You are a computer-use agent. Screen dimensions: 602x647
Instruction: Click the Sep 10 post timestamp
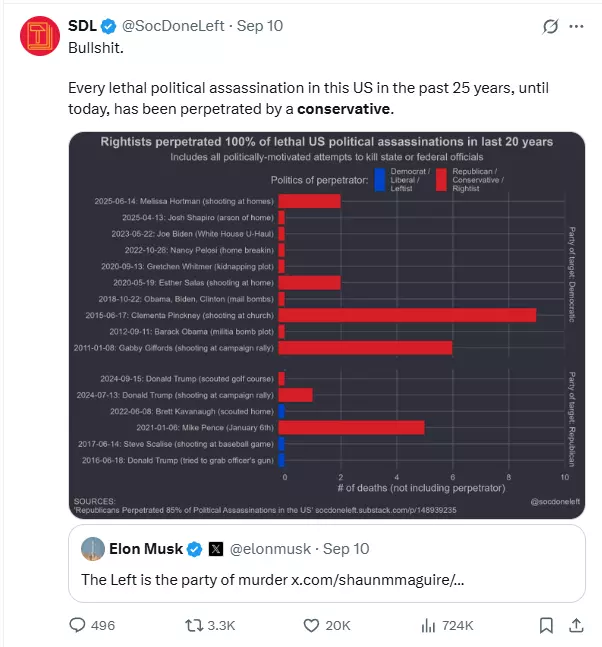click(260, 26)
